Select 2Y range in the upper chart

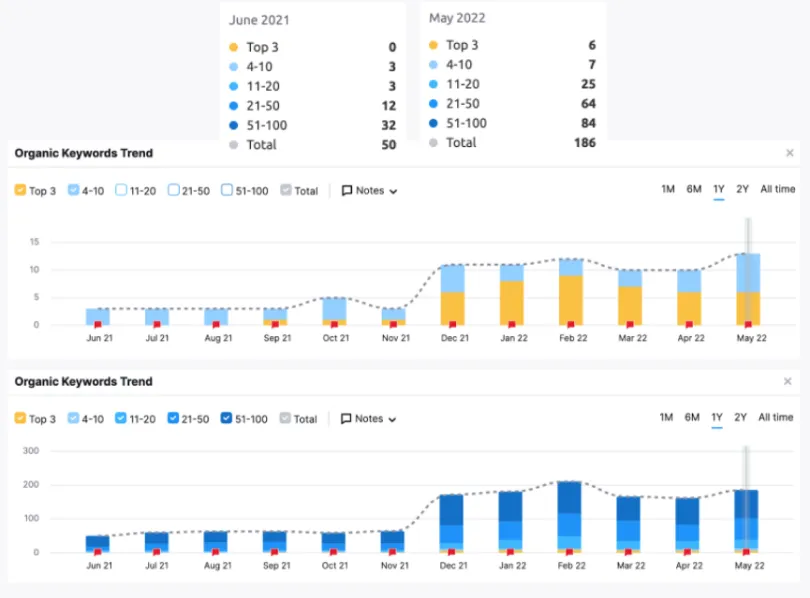tap(742, 189)
